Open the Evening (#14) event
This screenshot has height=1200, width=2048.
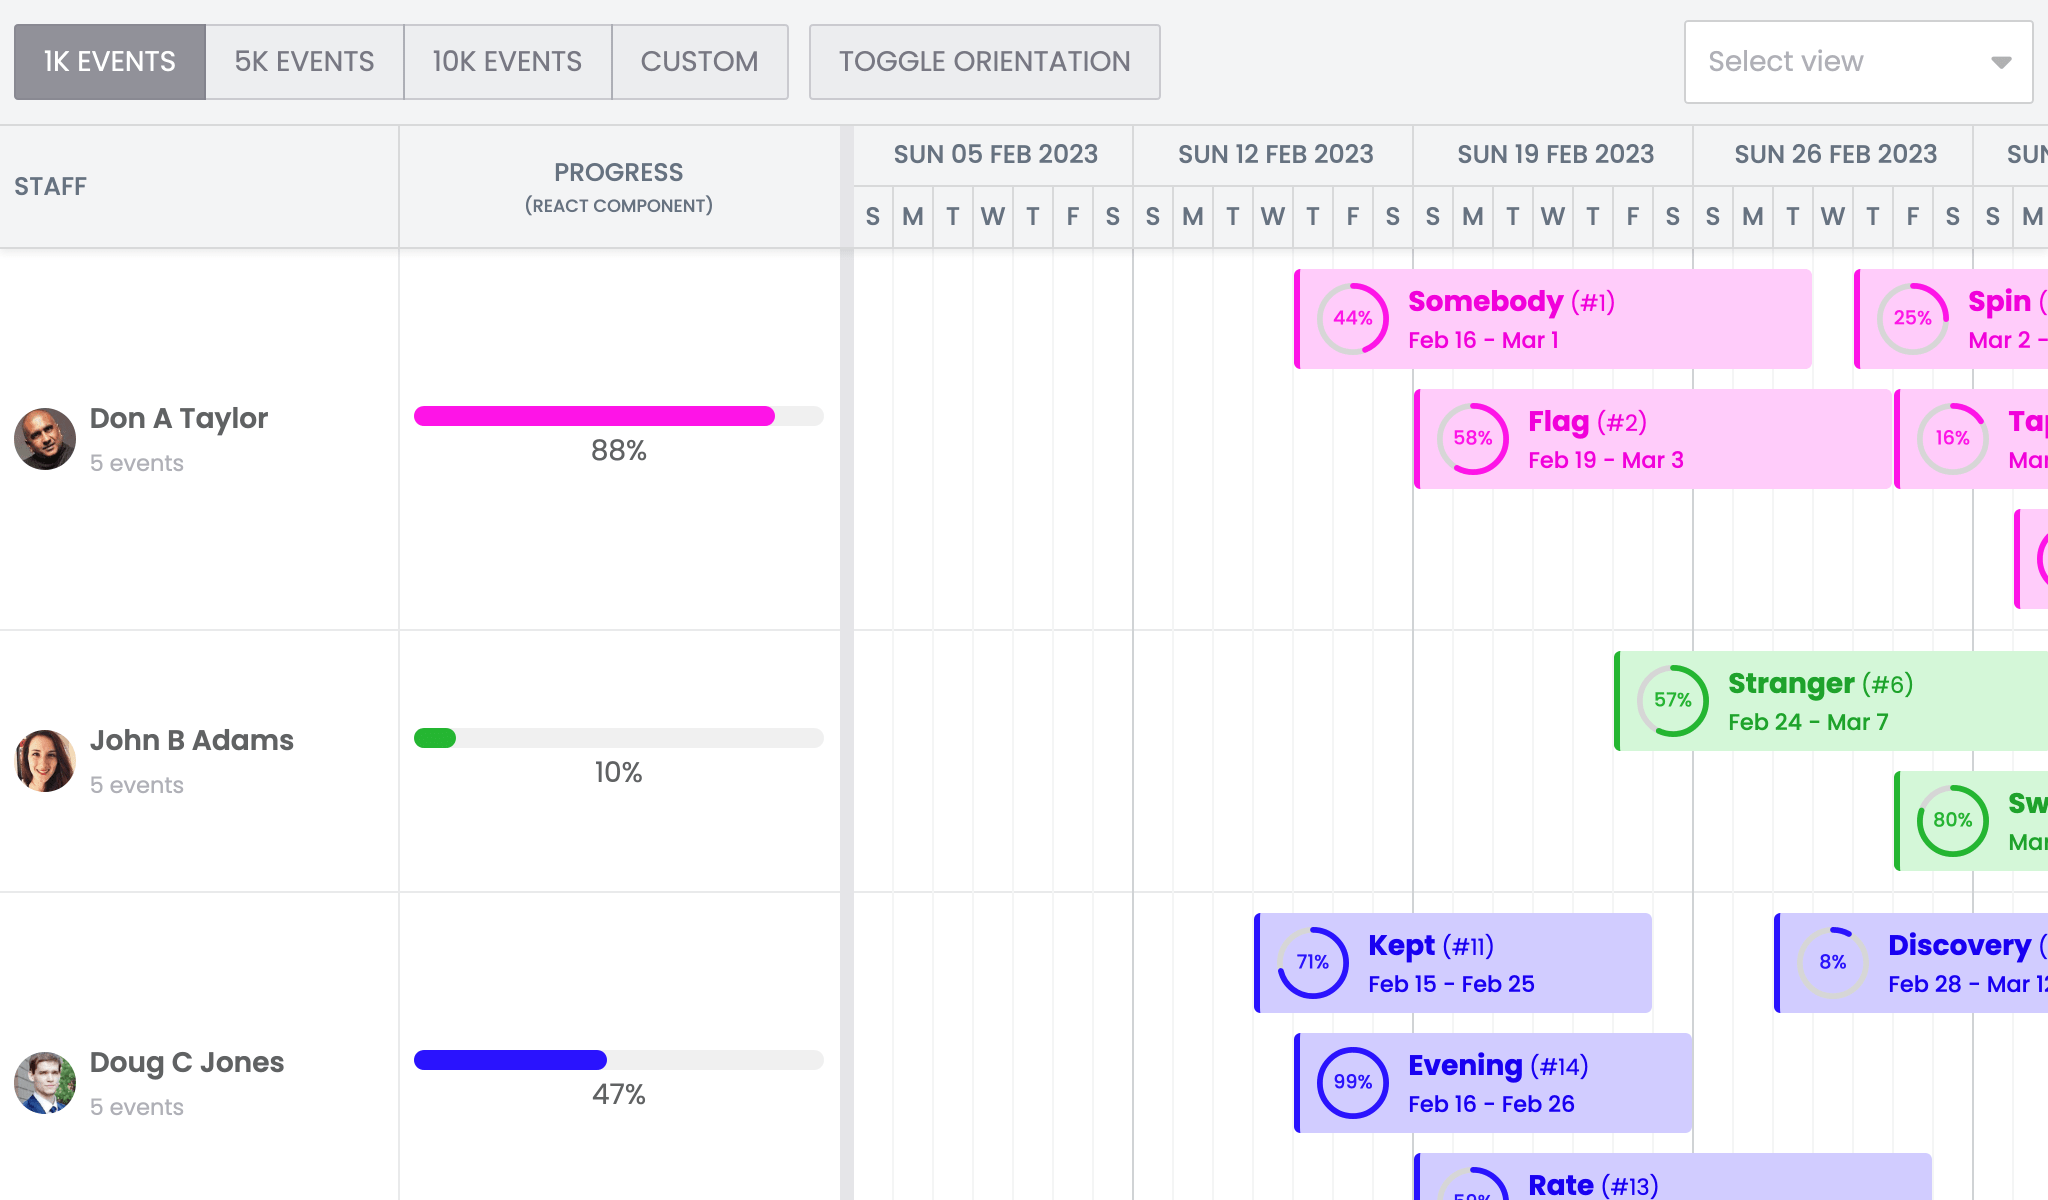[x=1493, y=1083]
